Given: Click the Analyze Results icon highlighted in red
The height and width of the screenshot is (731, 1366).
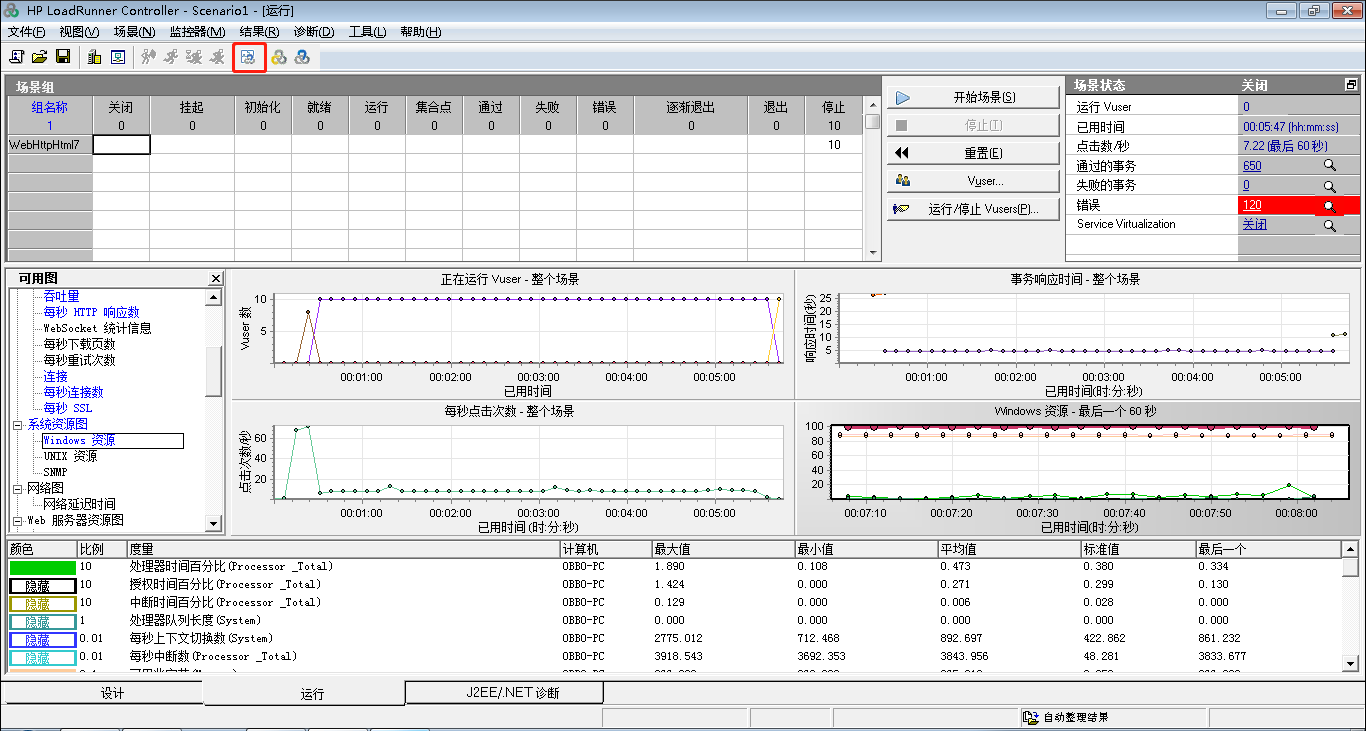Looking at the screenshot, I should click(249, 57).
